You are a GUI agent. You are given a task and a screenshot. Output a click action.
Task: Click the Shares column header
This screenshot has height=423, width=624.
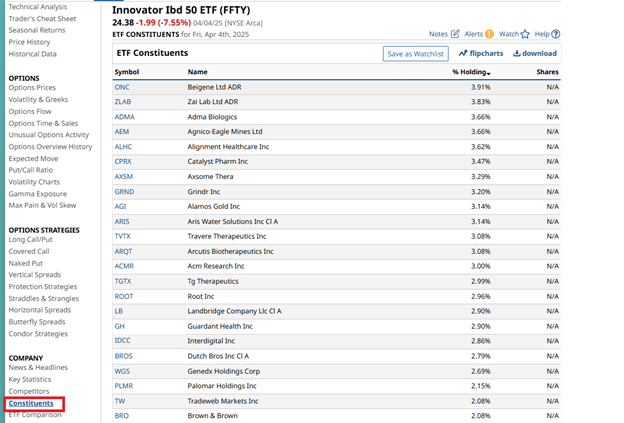[x=545, y=72]
